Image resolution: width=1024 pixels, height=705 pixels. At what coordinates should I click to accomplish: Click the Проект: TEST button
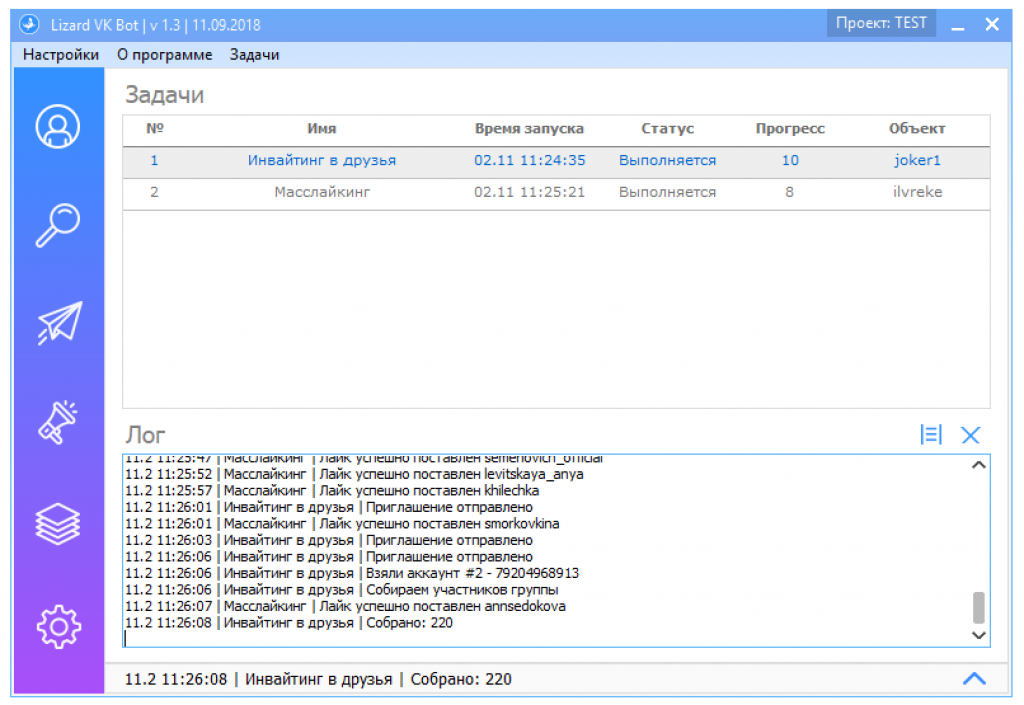(881, 24)
